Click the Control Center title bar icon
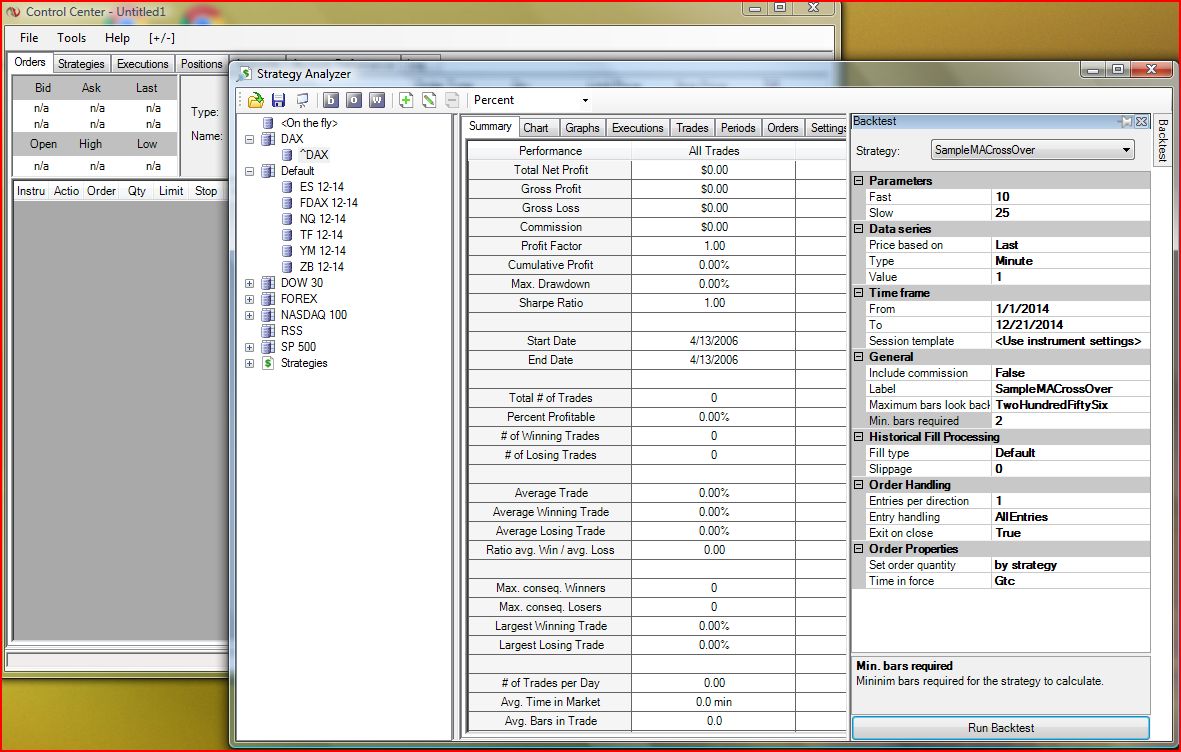 pyautogui.click(x=13, y=11)
